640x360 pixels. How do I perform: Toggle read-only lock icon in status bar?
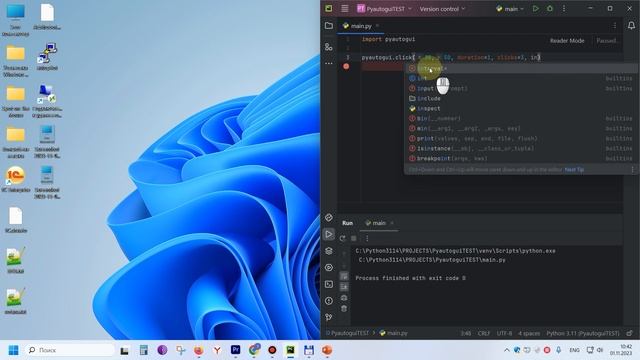(x=630, y=333)
